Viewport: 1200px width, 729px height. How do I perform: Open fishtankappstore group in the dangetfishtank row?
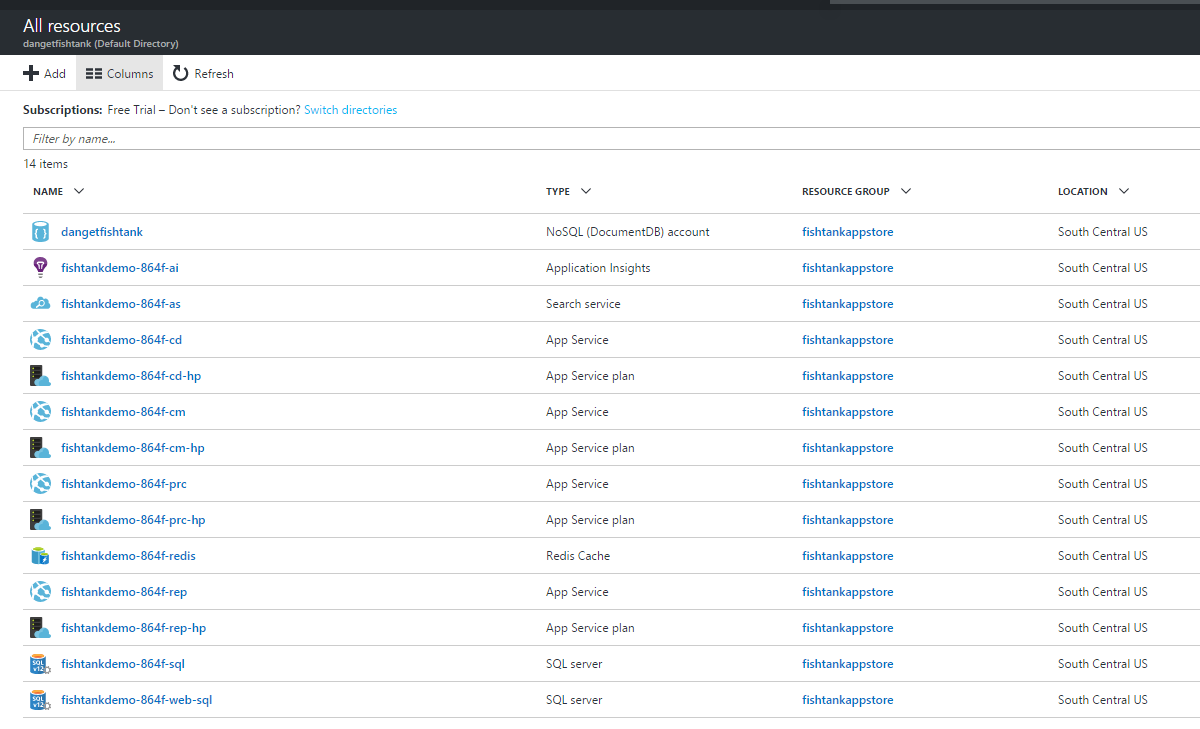[x=848, y=232]
